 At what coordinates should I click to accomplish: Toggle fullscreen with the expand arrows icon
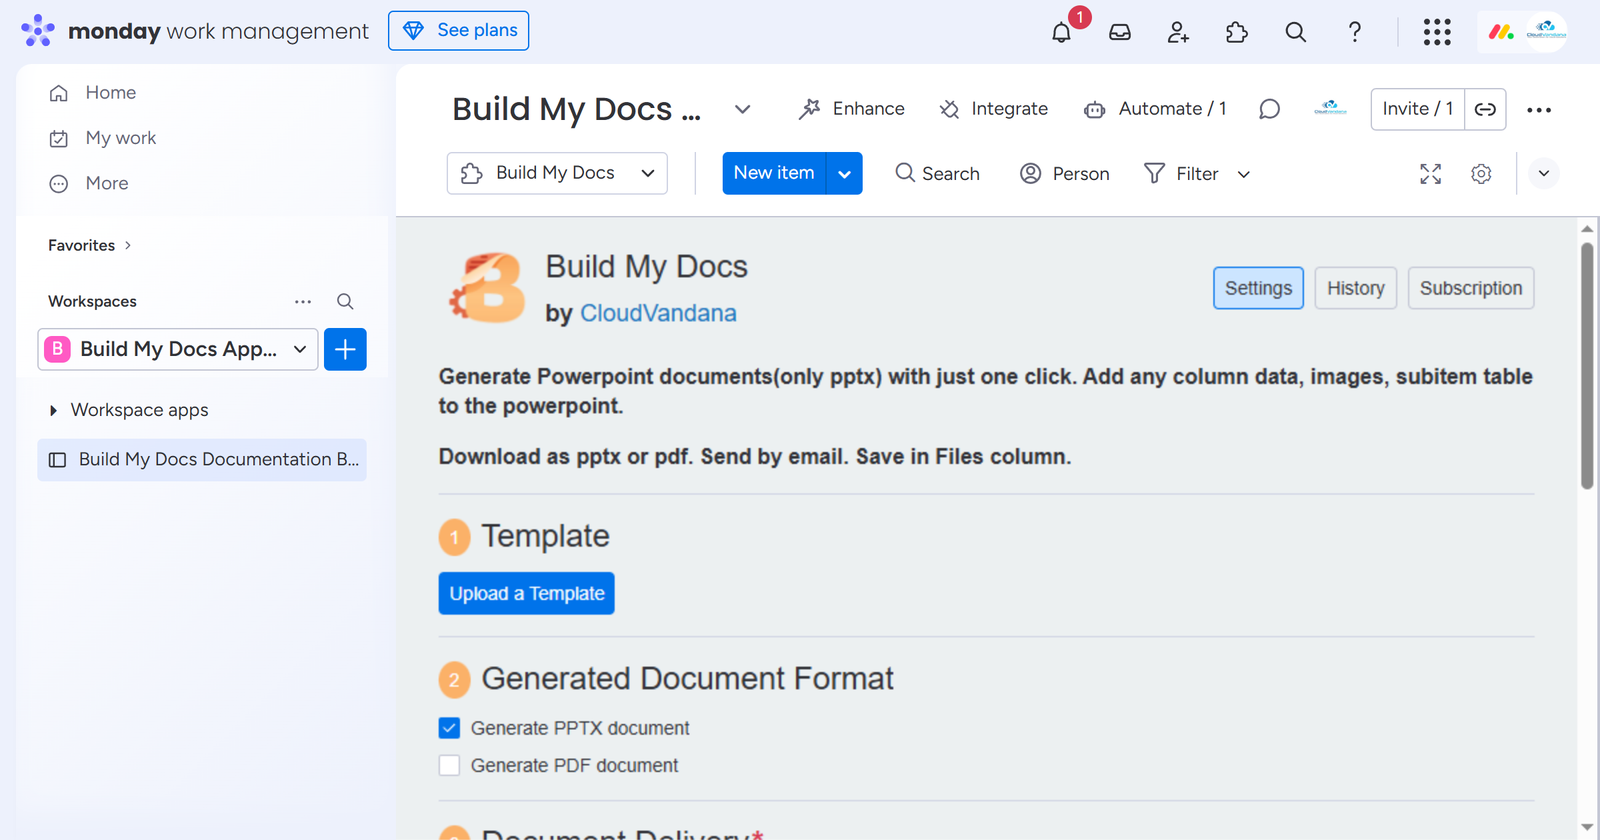pyautogui.click(x=1431, y=174)
